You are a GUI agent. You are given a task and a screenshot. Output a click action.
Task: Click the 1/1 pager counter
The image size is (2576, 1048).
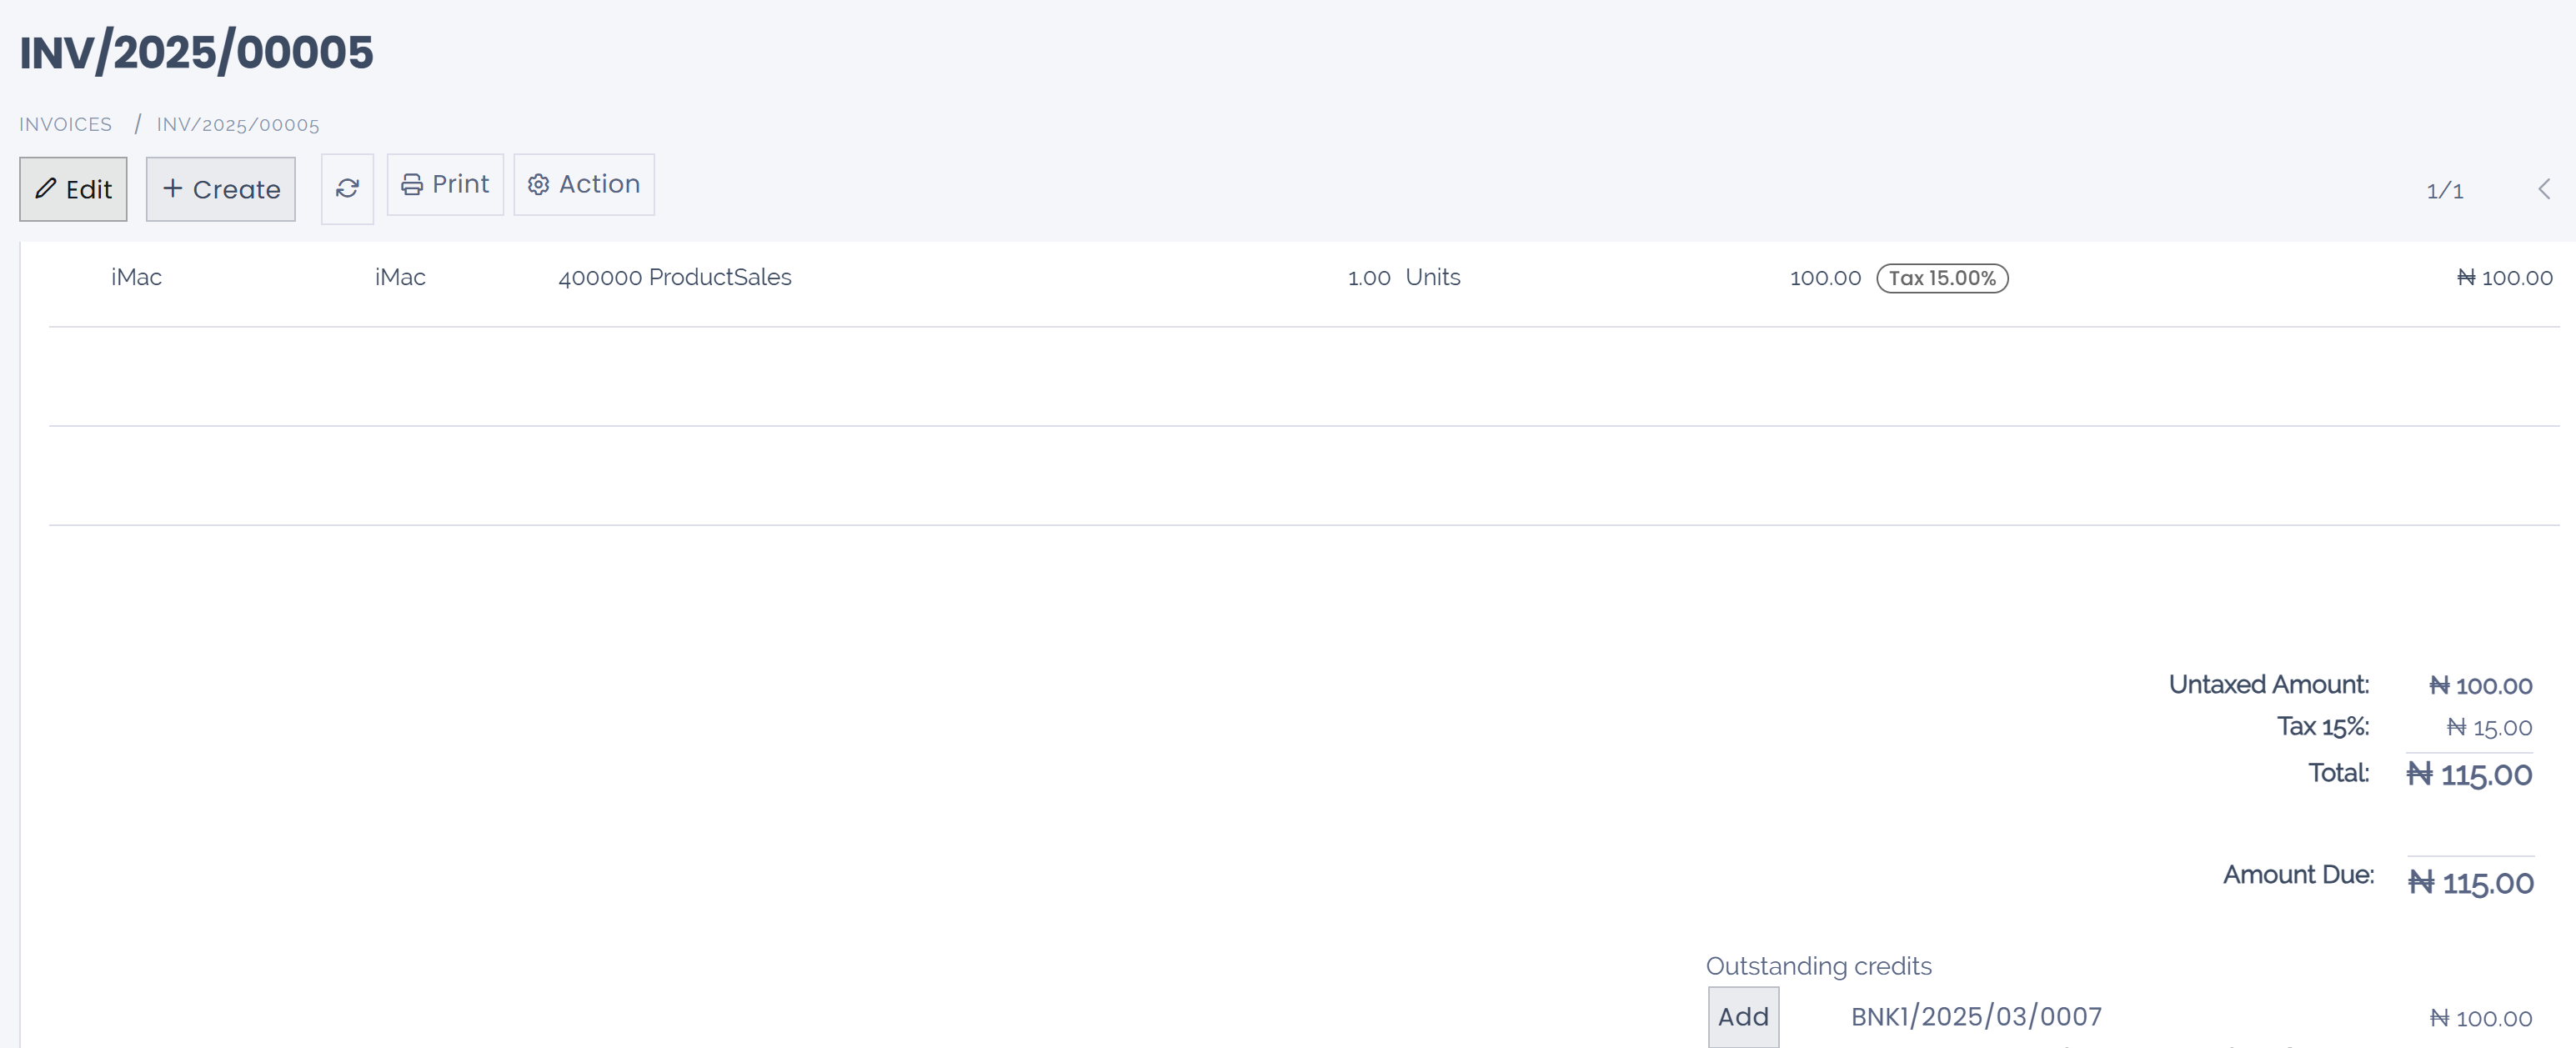(x=2444, y=190)
